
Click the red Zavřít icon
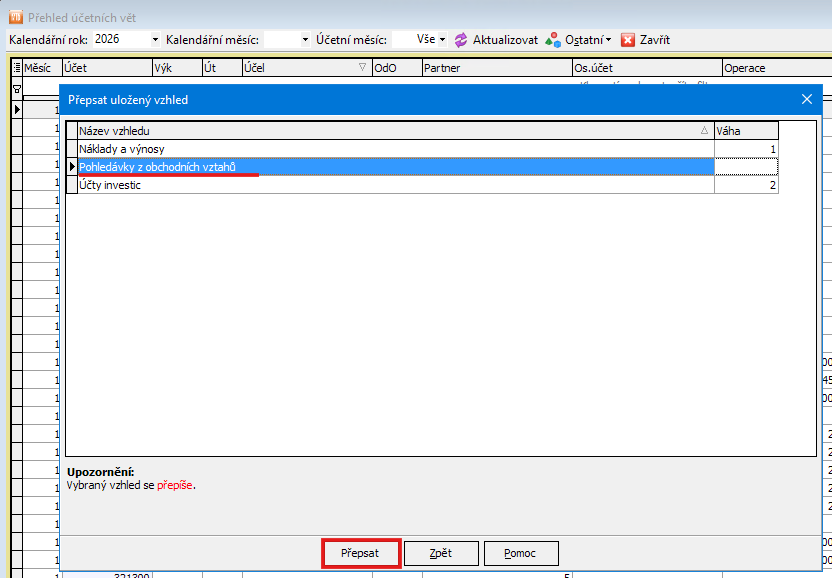[628, 40]
